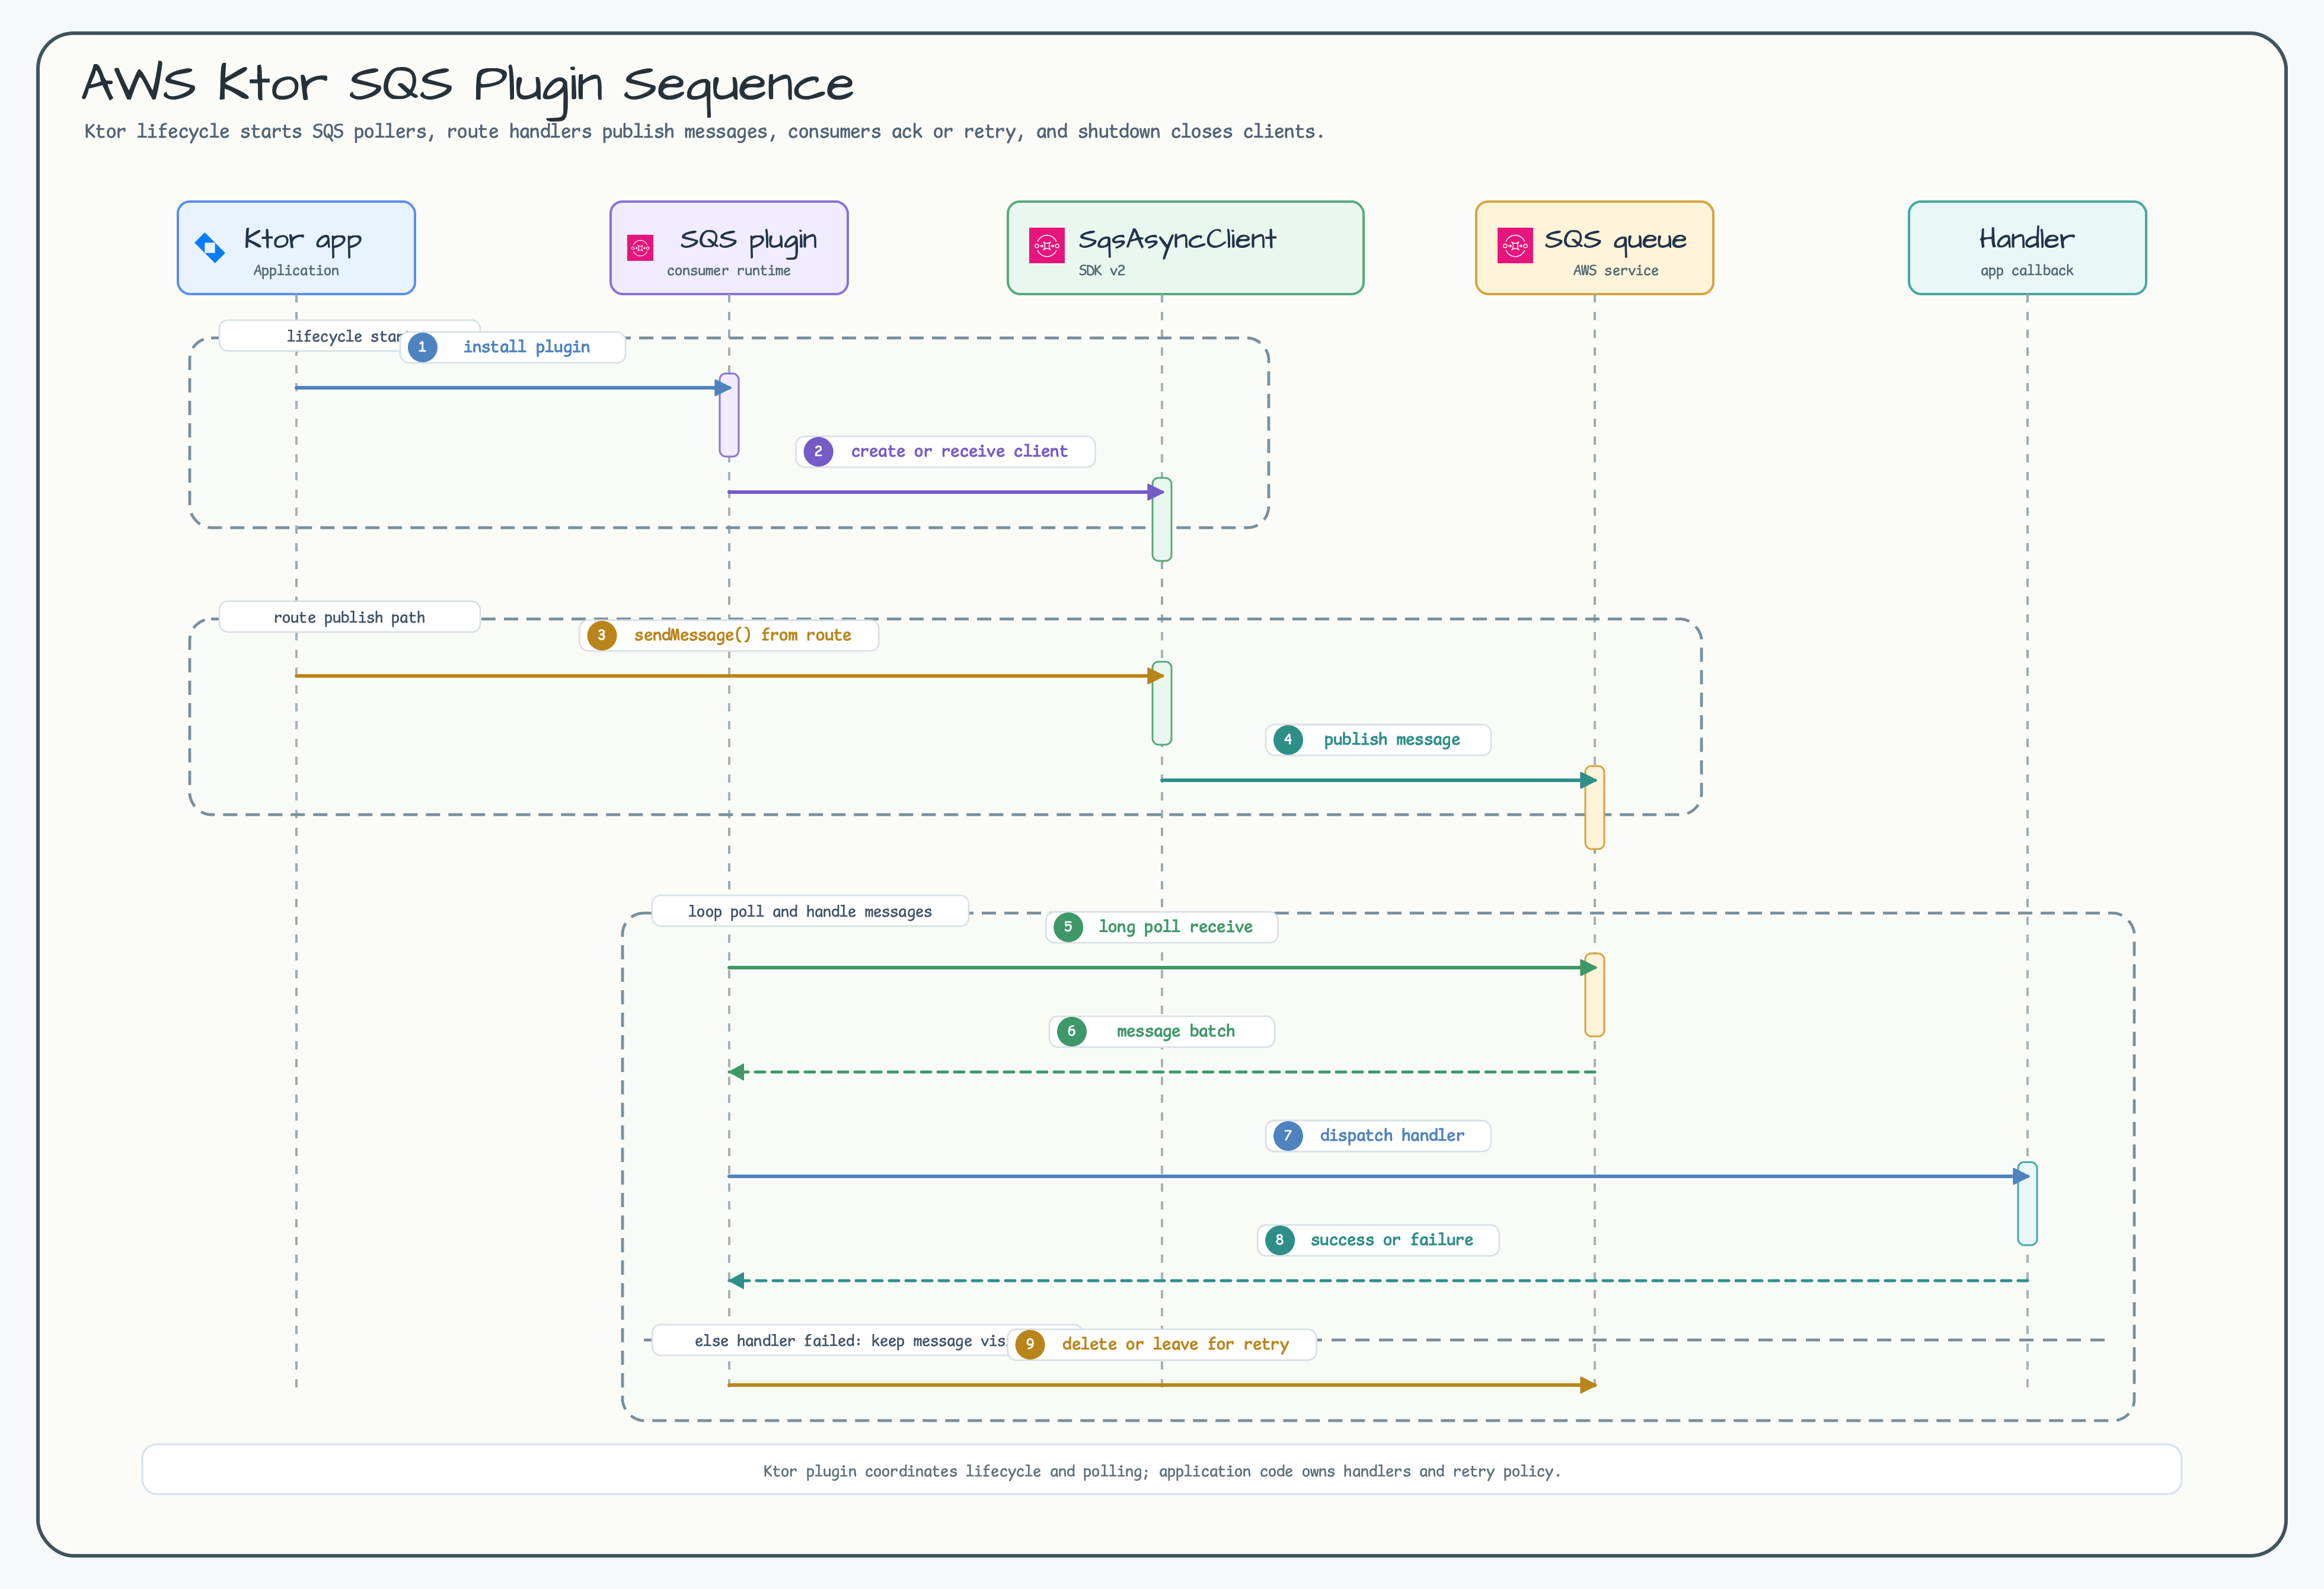Viewport: 2324px width, 1589px height.
Task: Click the step 9 amber number badge
Action: 1030,1345
